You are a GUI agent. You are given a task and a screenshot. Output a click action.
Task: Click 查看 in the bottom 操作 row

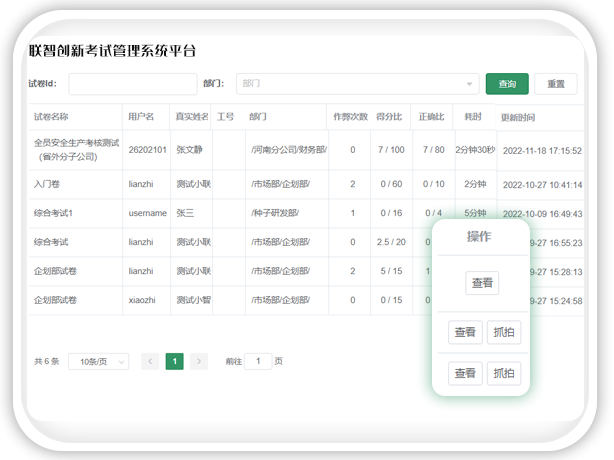pos(465,374)
